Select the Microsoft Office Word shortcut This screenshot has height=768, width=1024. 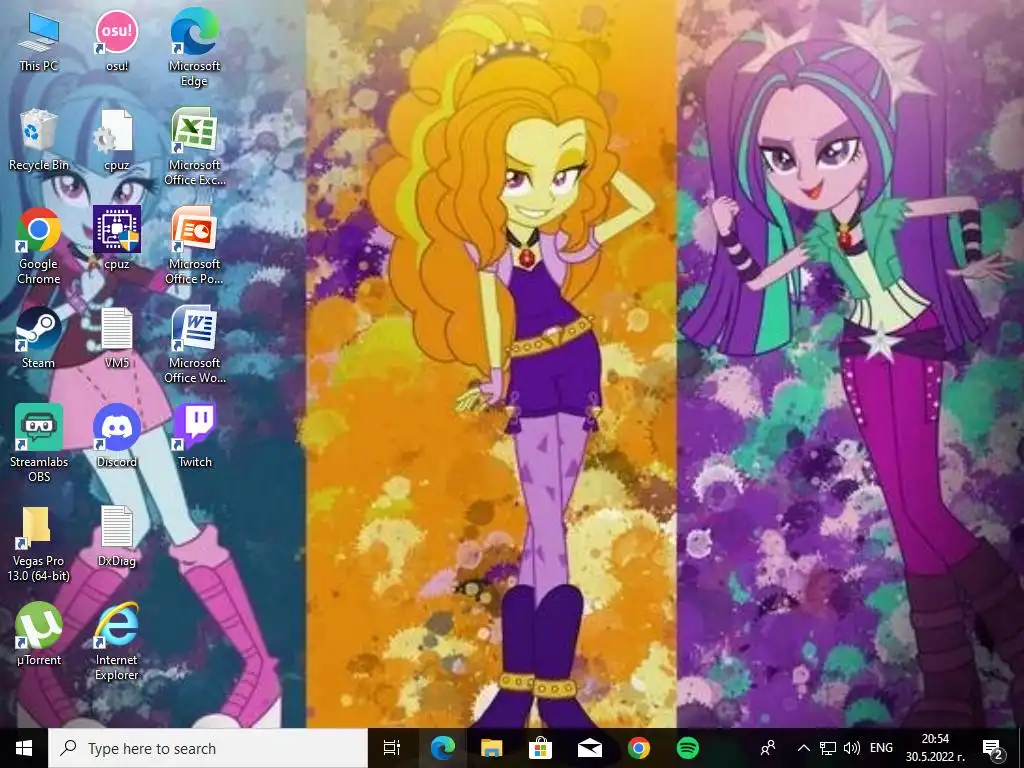pos(195,345)
